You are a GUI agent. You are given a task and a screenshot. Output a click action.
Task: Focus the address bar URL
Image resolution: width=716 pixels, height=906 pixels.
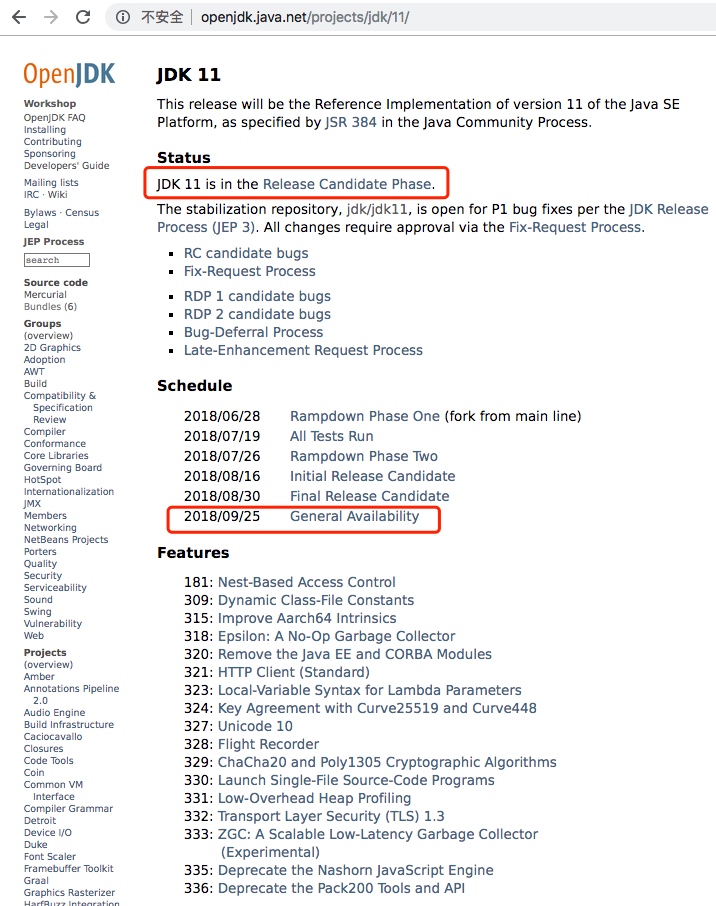[x=305, y=17]
